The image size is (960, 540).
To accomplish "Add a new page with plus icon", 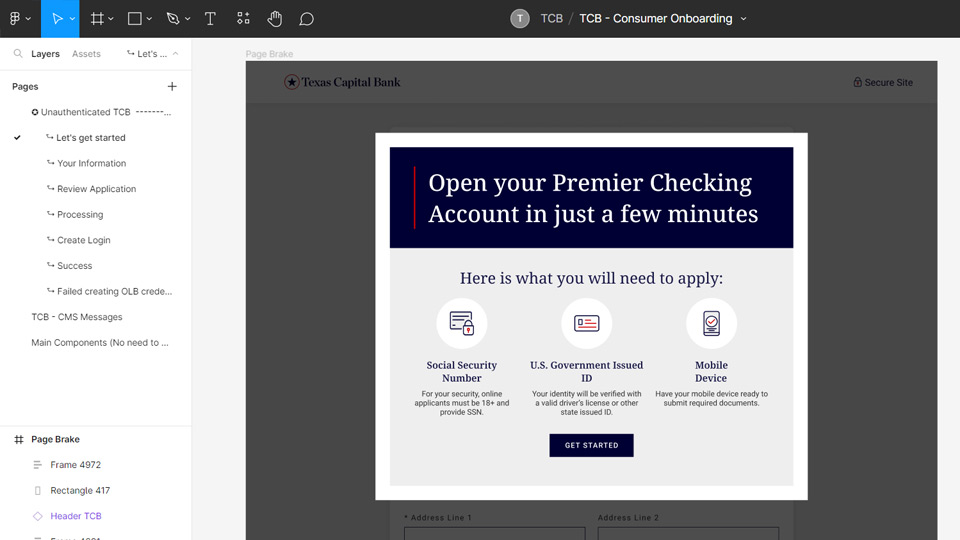I will (x=172, y=87).
